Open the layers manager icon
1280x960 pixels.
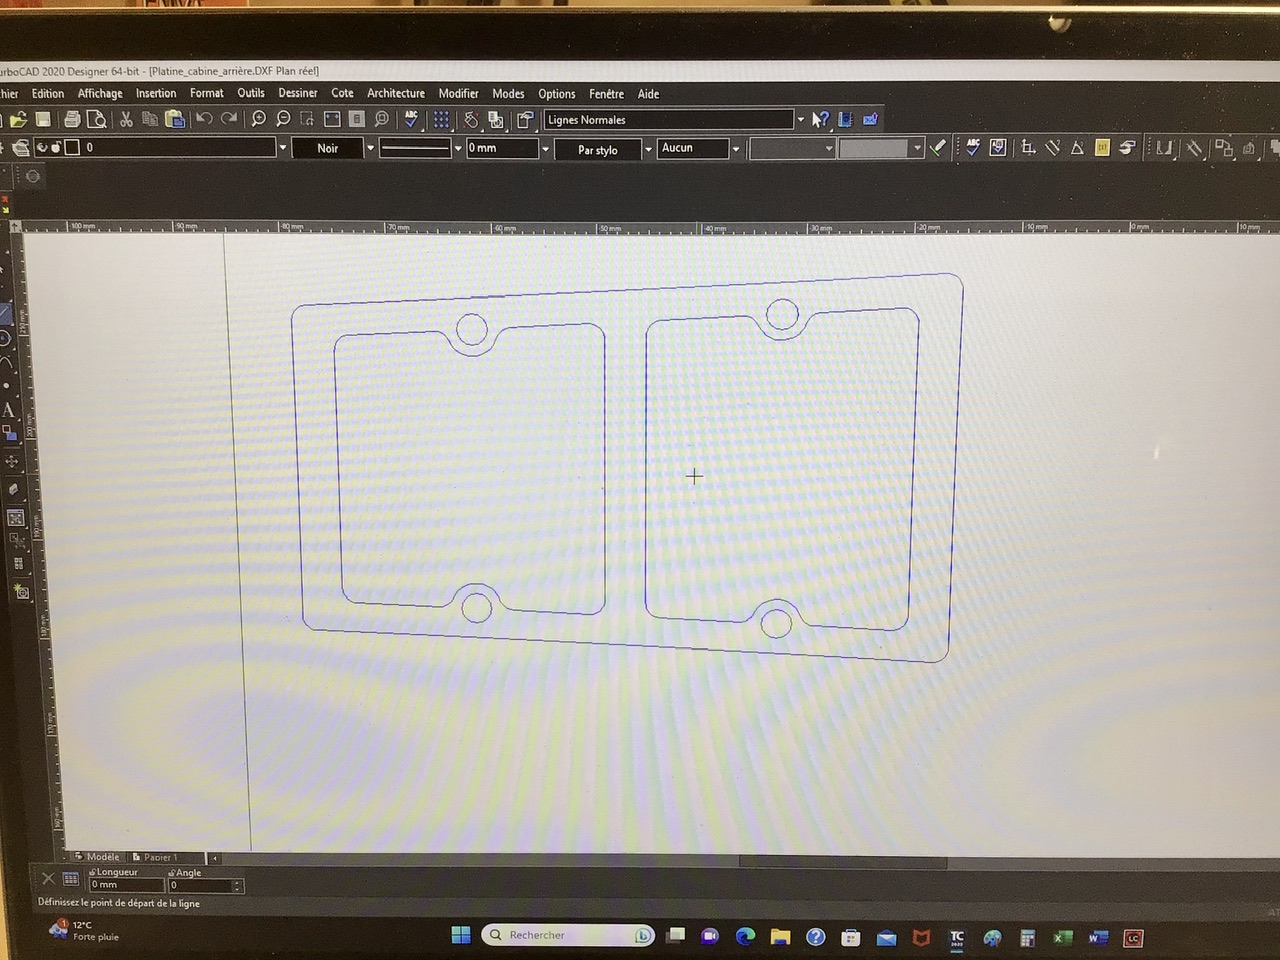coord(20,148)
